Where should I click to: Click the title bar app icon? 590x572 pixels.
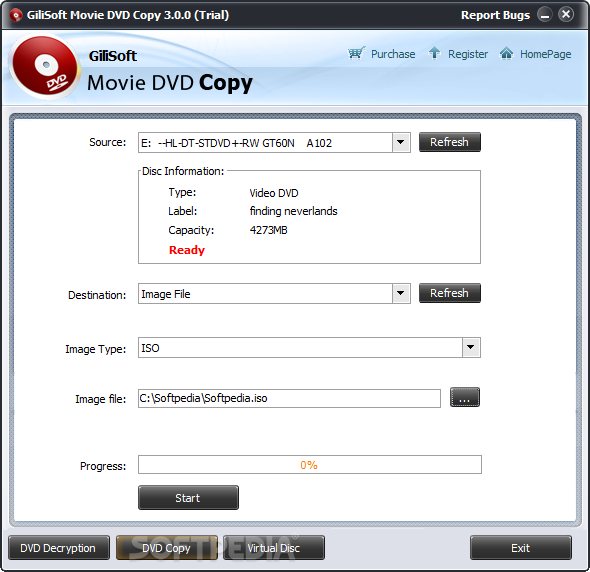tap(16, 15)
